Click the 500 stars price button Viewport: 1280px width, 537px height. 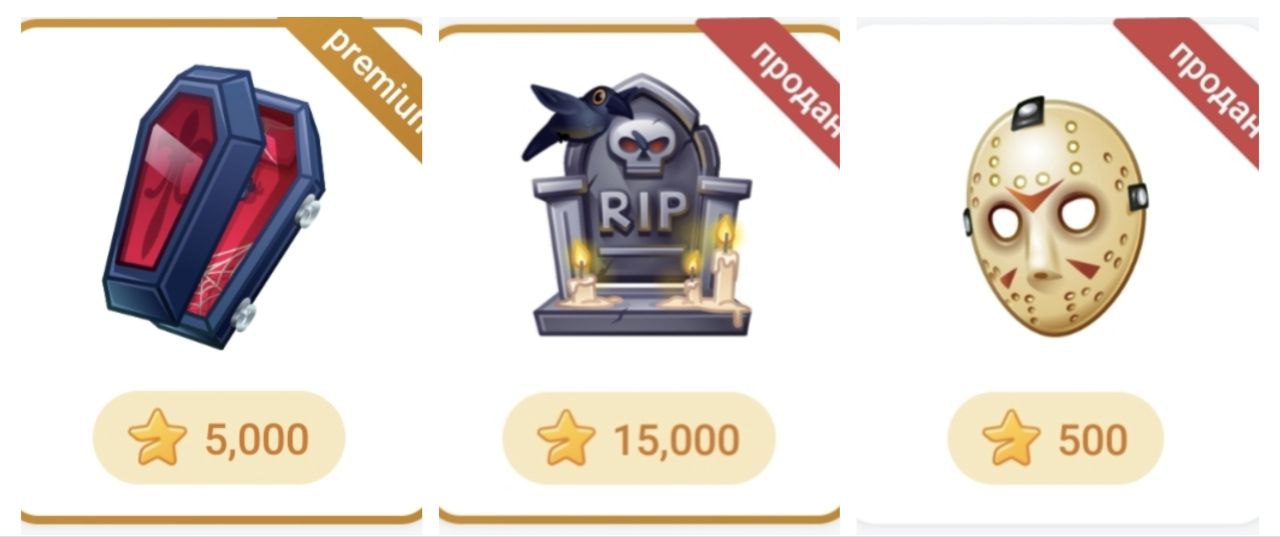pos(1055,438)
